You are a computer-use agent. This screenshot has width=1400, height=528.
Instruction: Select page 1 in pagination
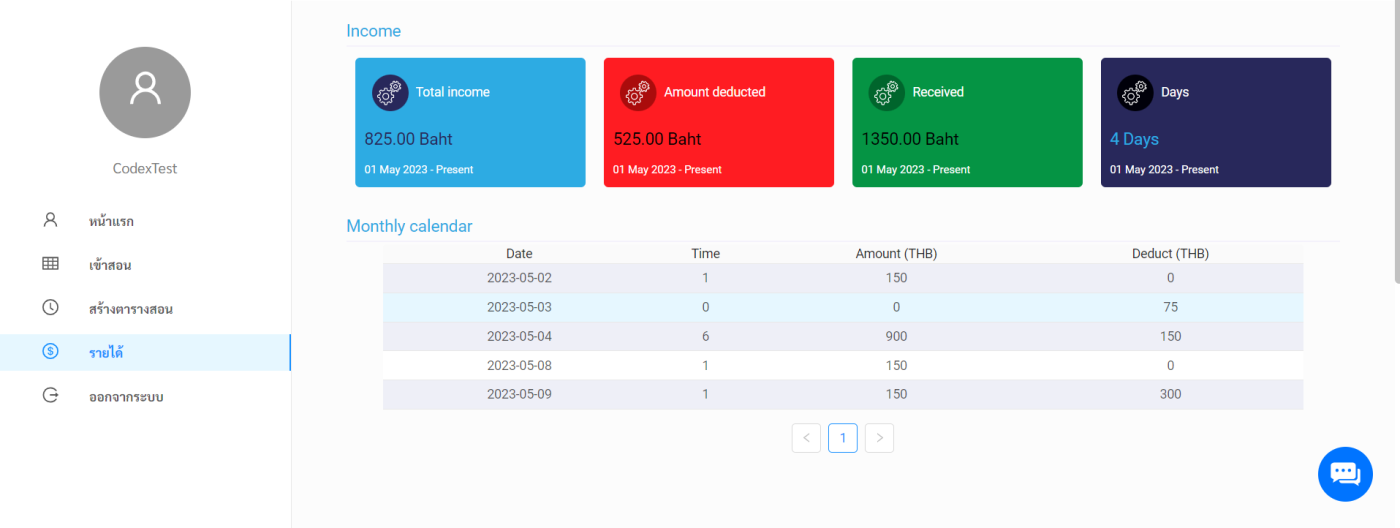(x=843, y=438)
